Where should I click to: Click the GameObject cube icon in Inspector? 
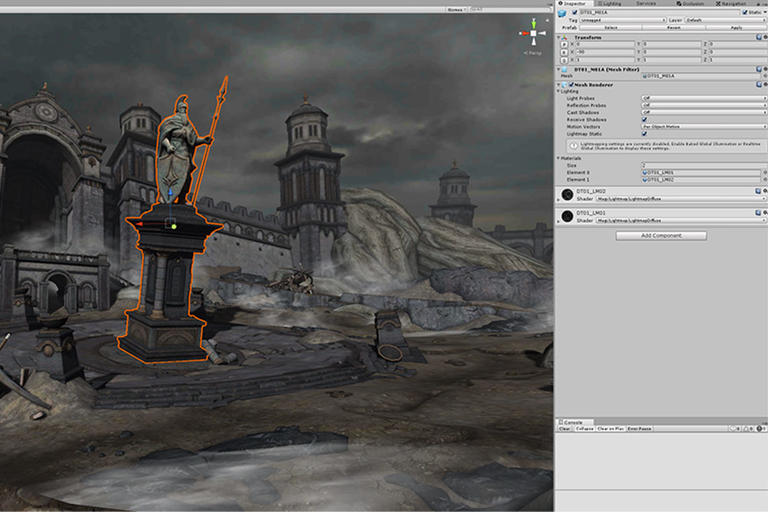click(562, 13)
